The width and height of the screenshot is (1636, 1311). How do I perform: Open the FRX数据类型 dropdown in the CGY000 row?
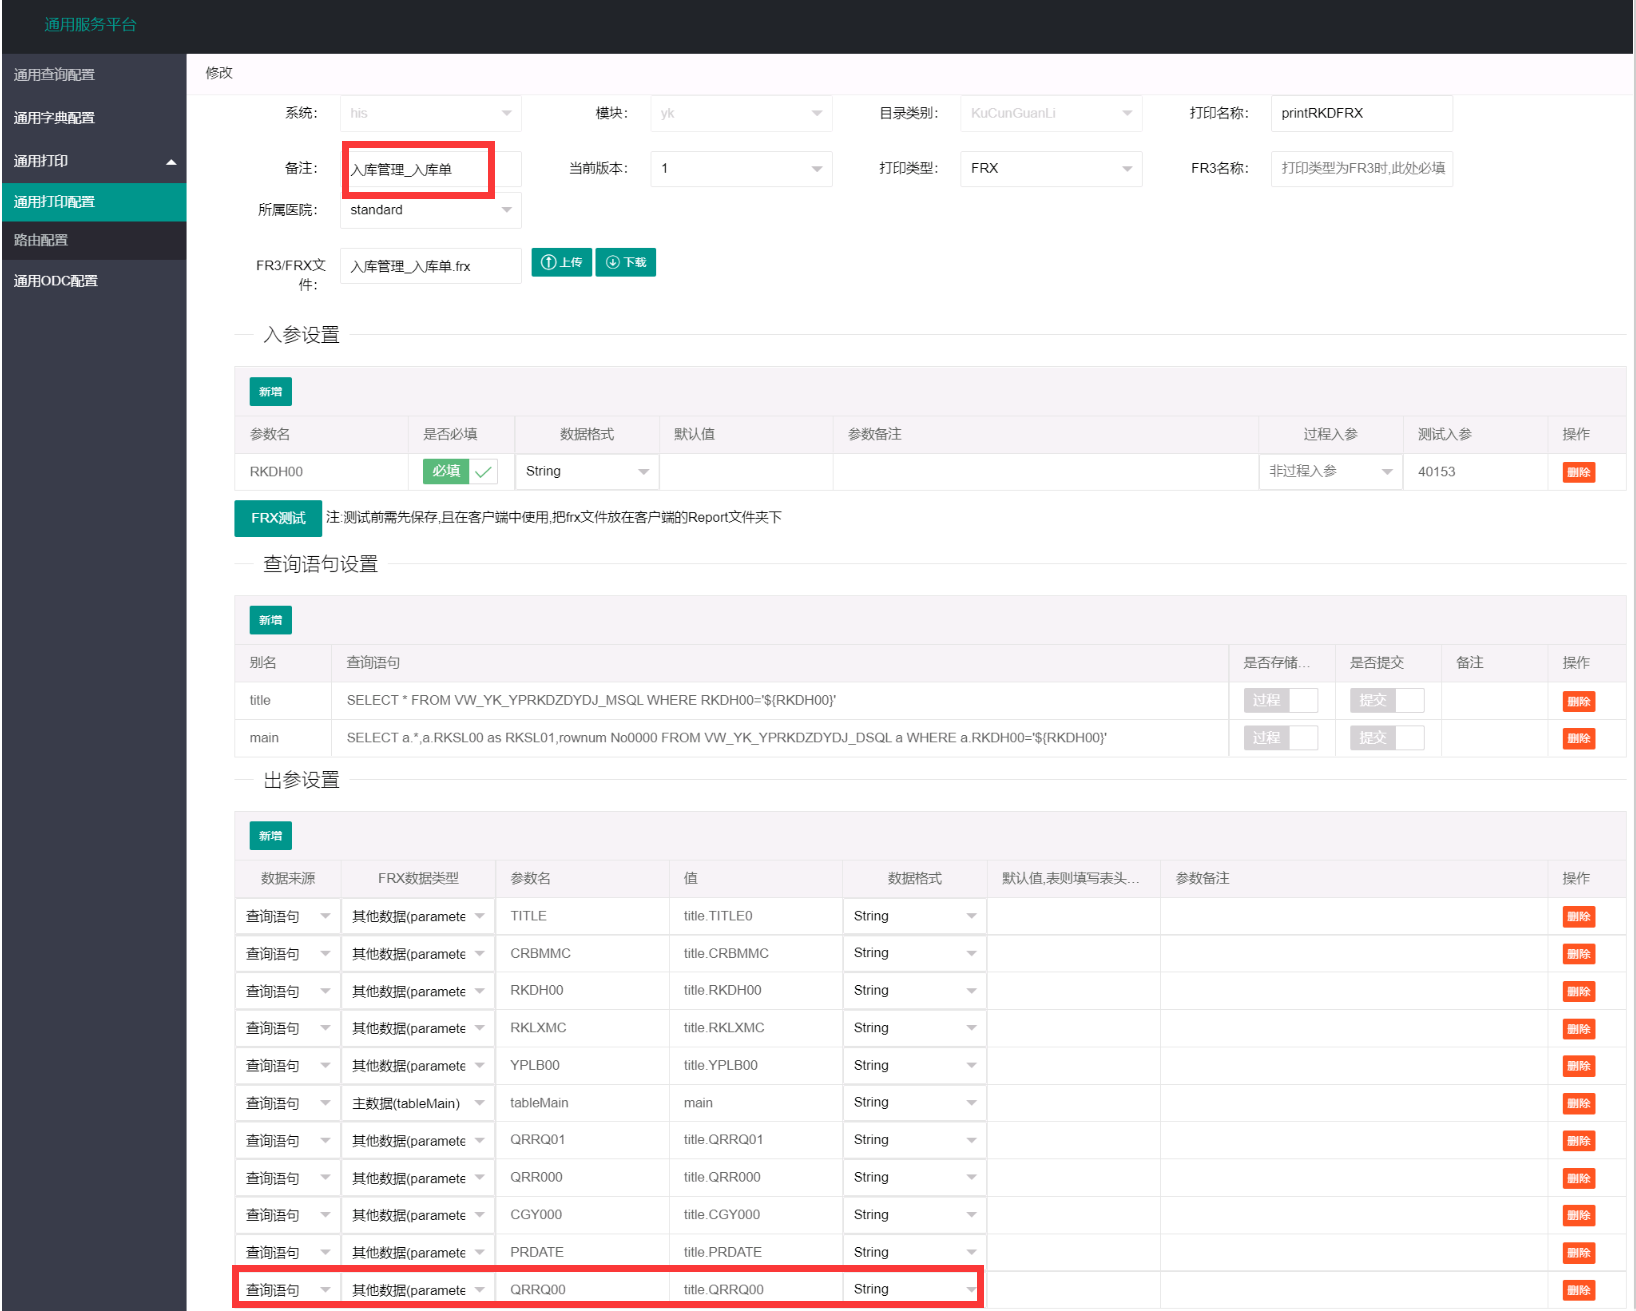(418, 1215)
